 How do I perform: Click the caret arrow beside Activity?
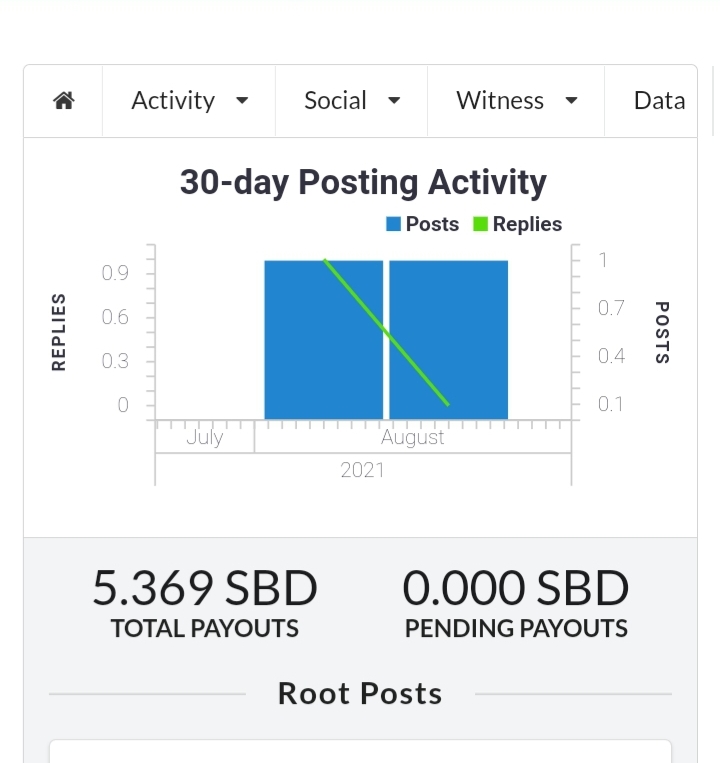(x=242, y=101)
